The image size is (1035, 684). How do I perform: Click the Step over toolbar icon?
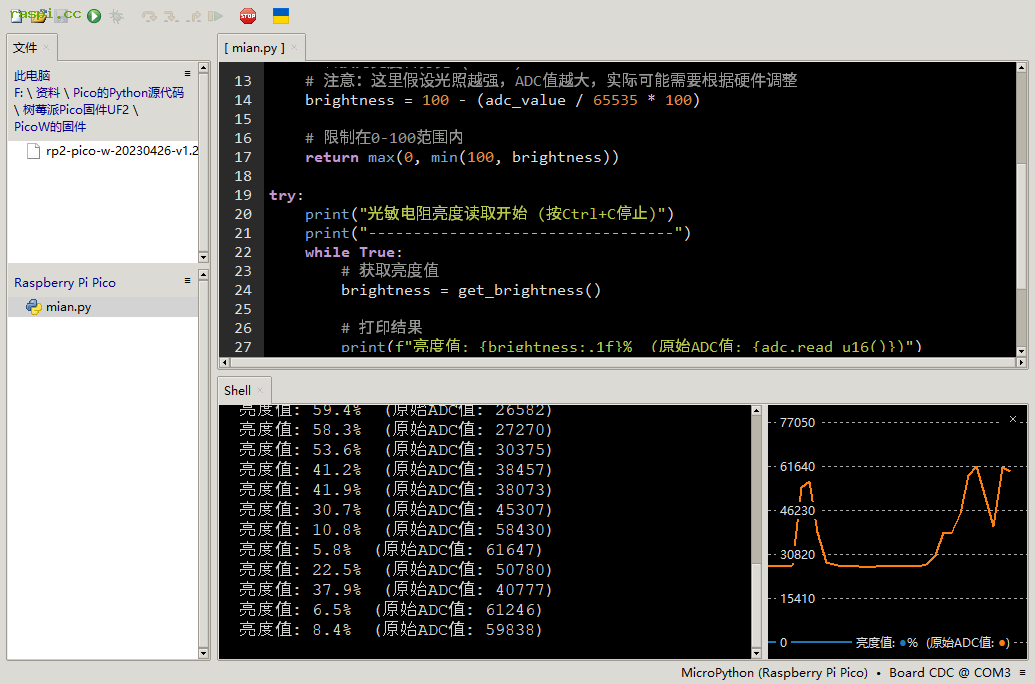pos(149,16)
